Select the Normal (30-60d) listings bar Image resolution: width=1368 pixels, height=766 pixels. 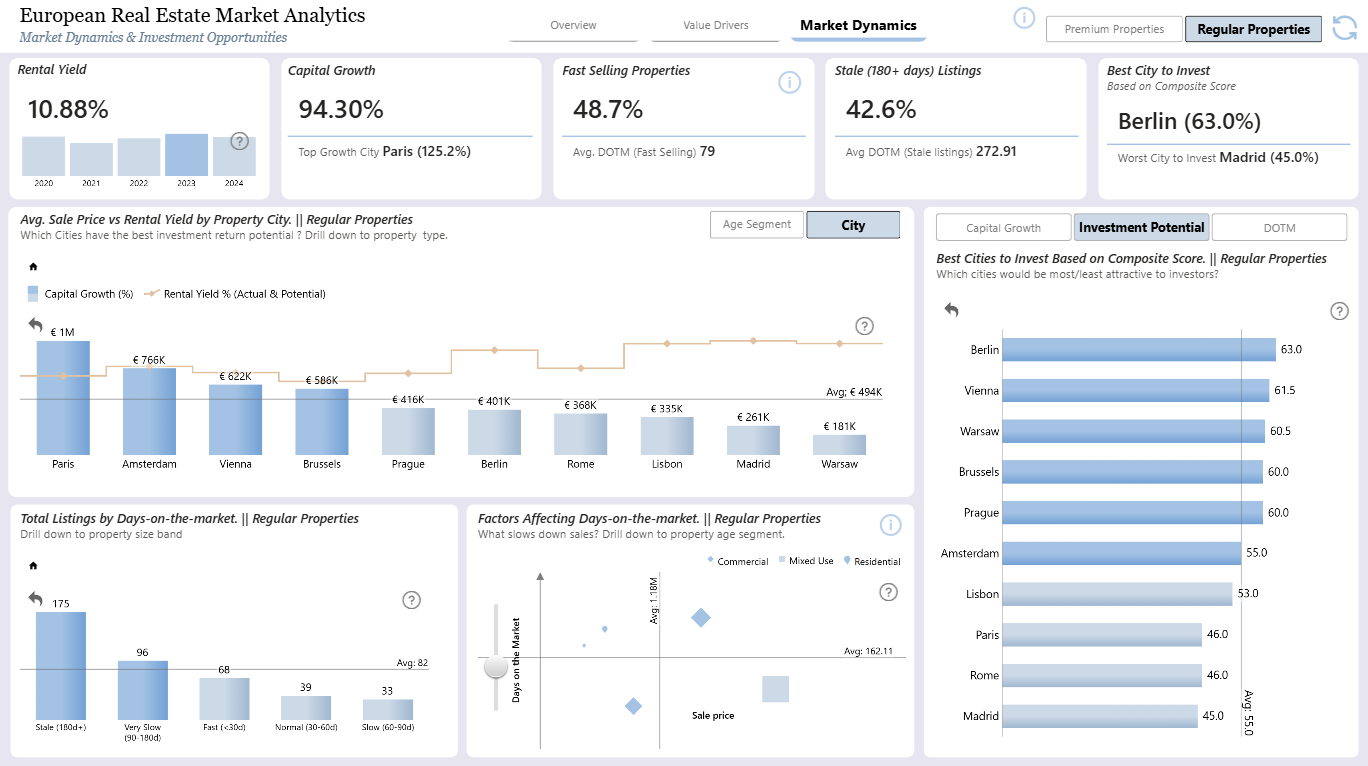[306, 708]
